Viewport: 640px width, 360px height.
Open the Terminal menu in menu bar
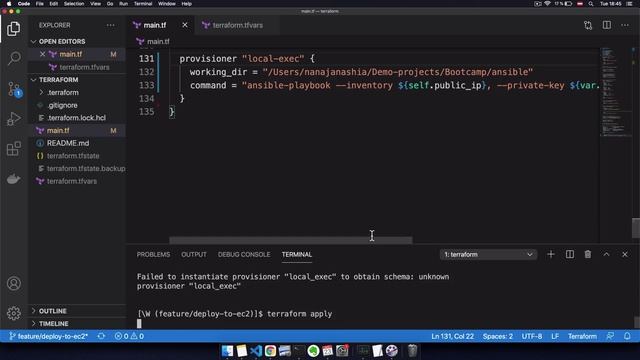coord(143,4)
